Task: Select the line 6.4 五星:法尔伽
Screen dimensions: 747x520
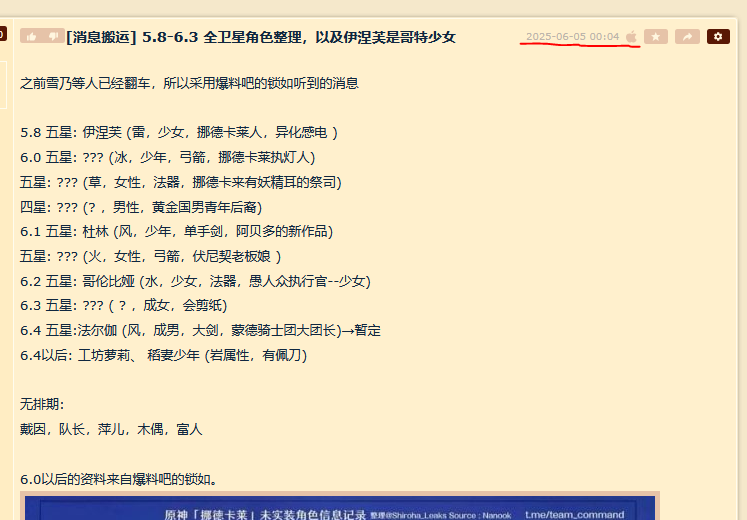Action: click(201, 330)
